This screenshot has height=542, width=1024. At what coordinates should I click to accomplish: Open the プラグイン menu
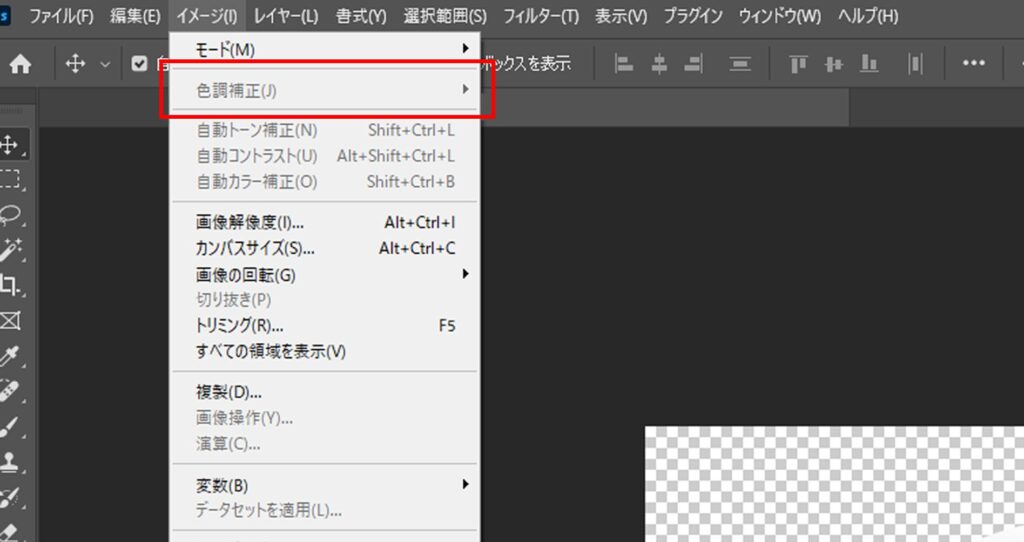693,16
